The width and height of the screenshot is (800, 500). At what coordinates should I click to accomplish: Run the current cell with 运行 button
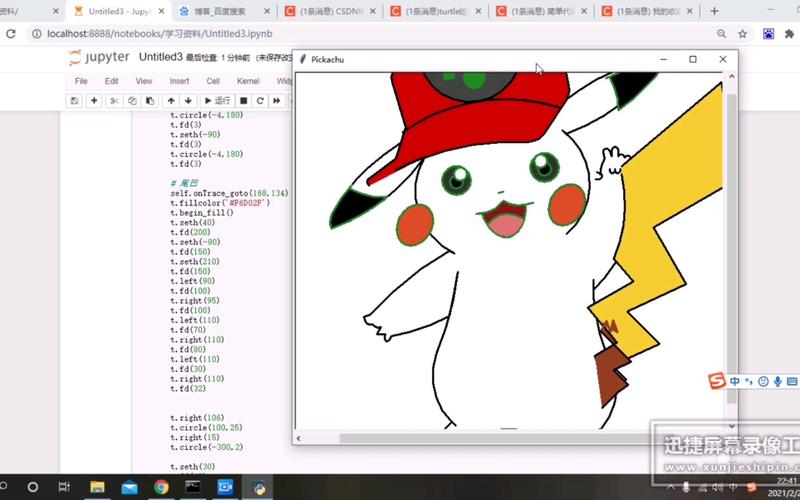[217, 101]
